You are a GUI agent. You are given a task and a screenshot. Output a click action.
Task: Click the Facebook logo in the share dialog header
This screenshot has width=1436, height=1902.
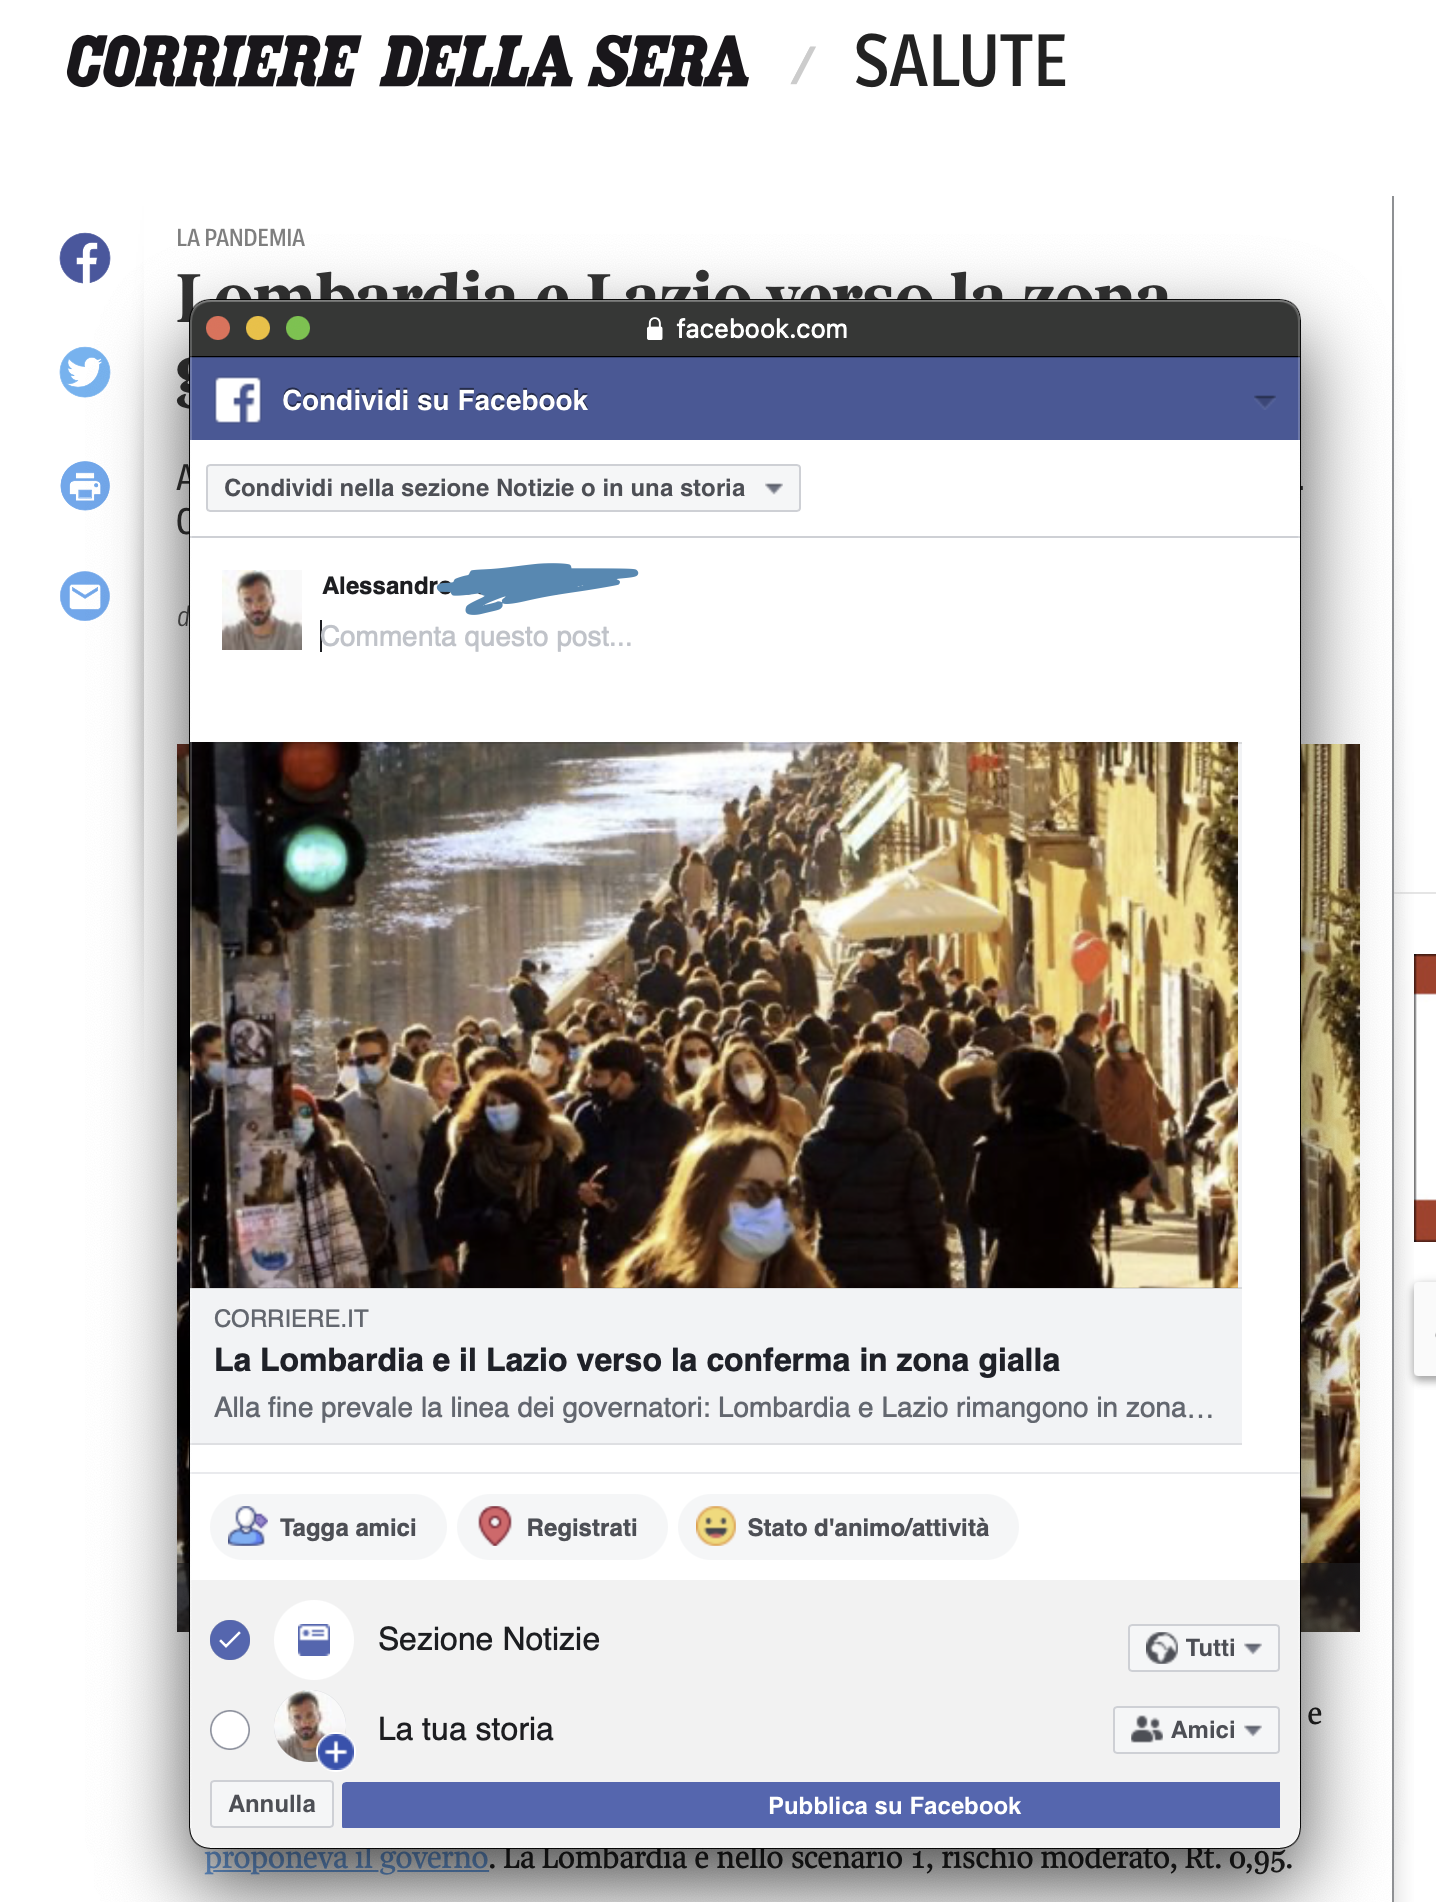click(238, 400)
